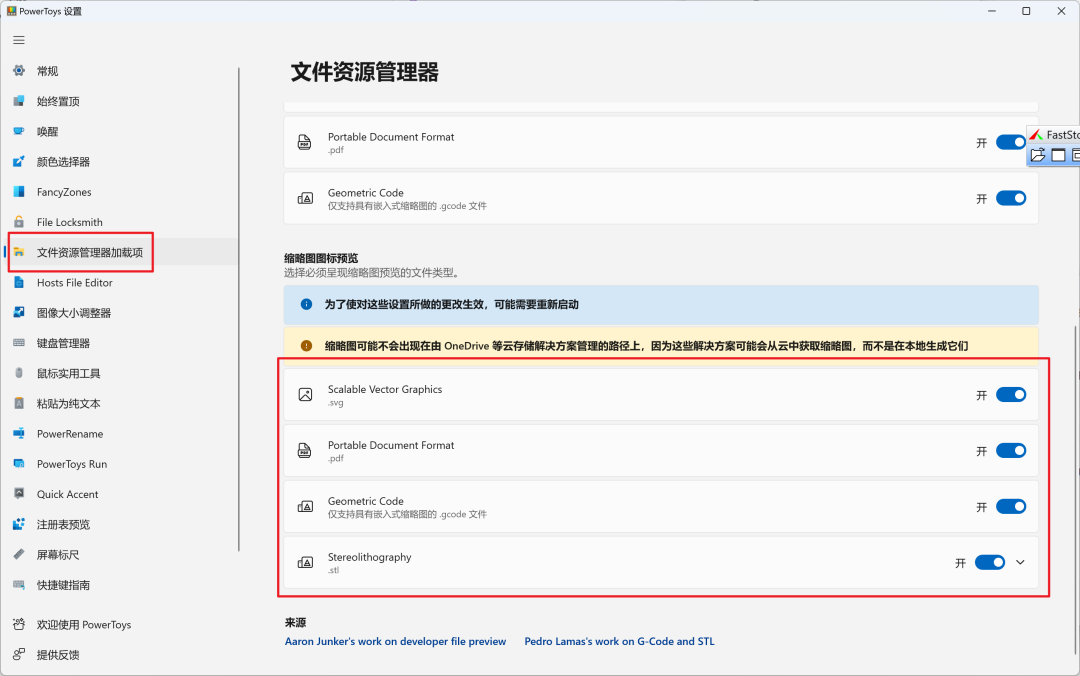Viewport: 1080px width, 676px height.
Task: Click the PowerRename icon
Action: coord(19,433)
